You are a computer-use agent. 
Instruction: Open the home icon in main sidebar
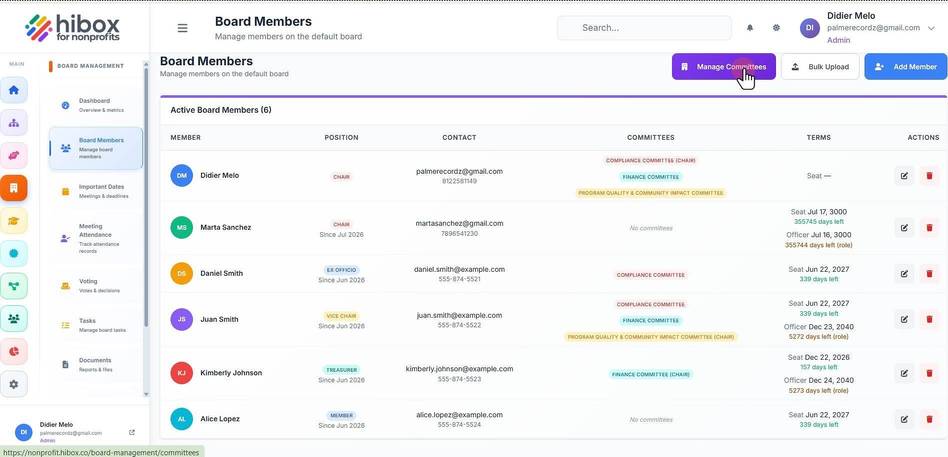(x=14, y=90)
